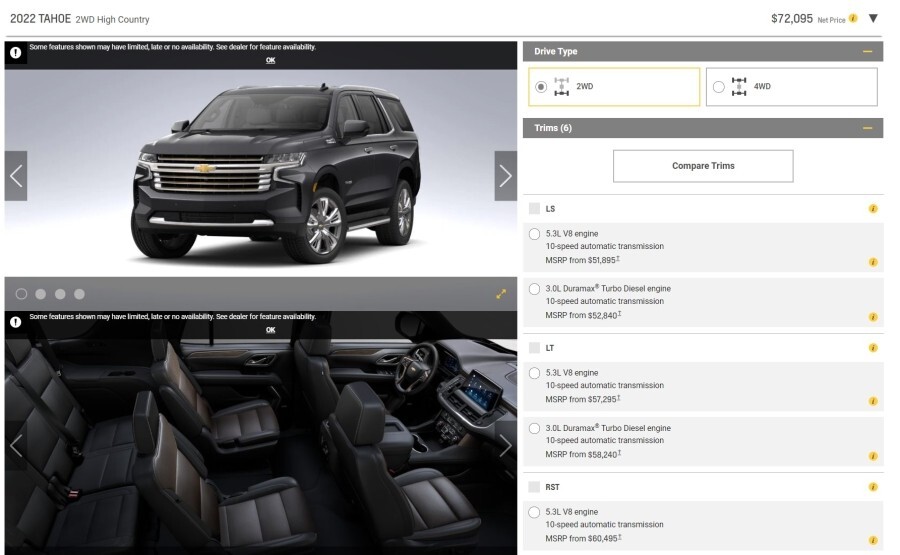Show next exterior photo with right arrow

(505, 176)
